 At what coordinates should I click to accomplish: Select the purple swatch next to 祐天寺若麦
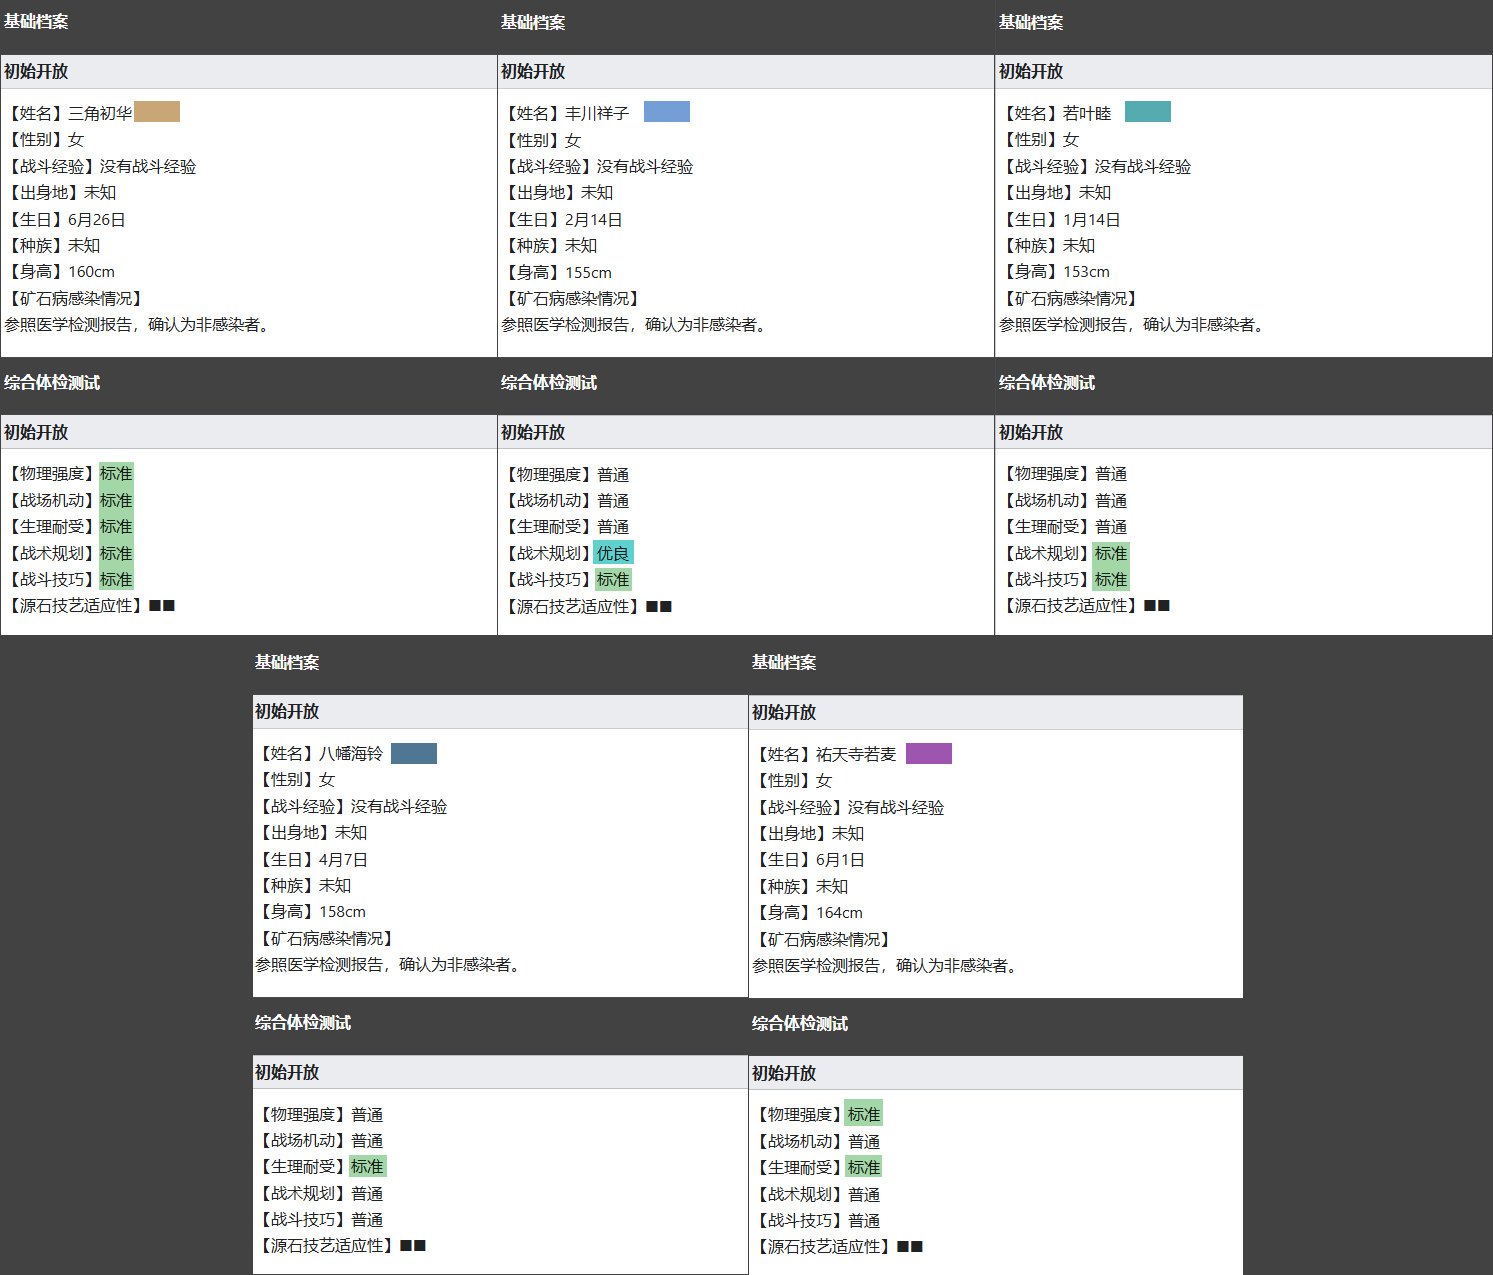[929, 754]
